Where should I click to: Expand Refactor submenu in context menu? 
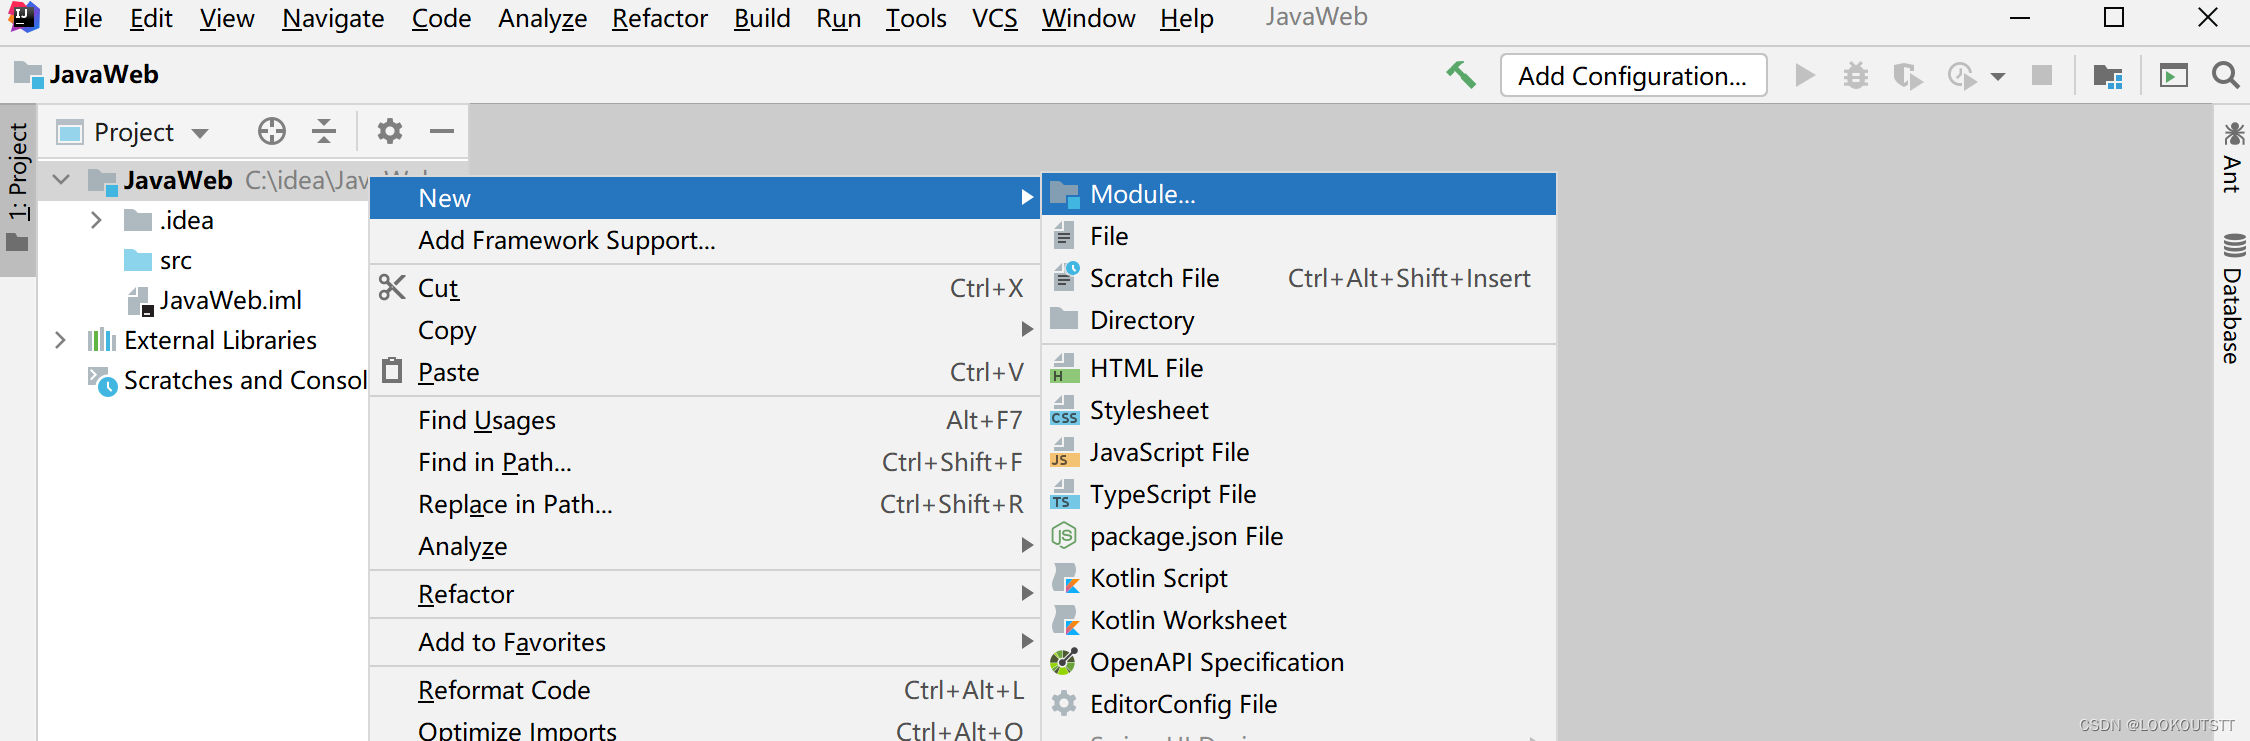pyautogui.click(x=705, y=594)
